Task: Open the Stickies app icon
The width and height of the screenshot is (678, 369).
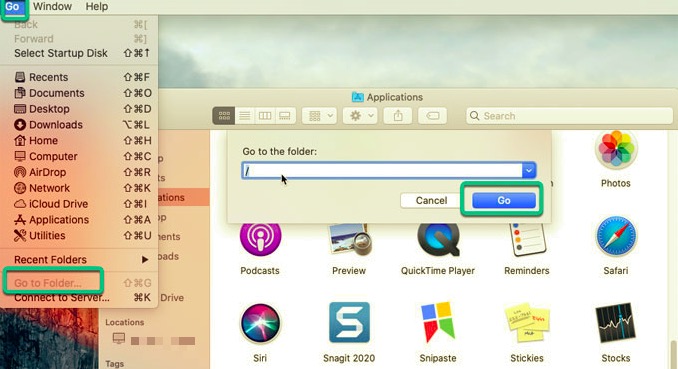Action: click(x=527, y=323)
